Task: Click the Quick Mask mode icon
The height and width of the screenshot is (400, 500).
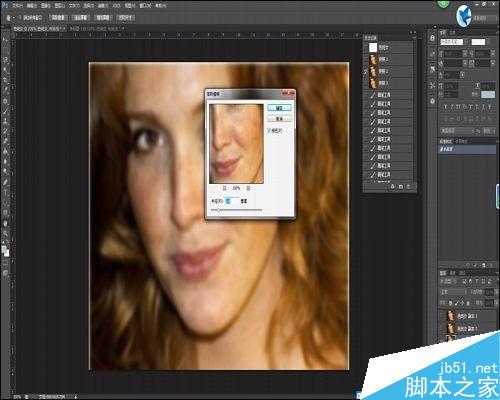Action: pyautogui.click(x=5, y=263)
